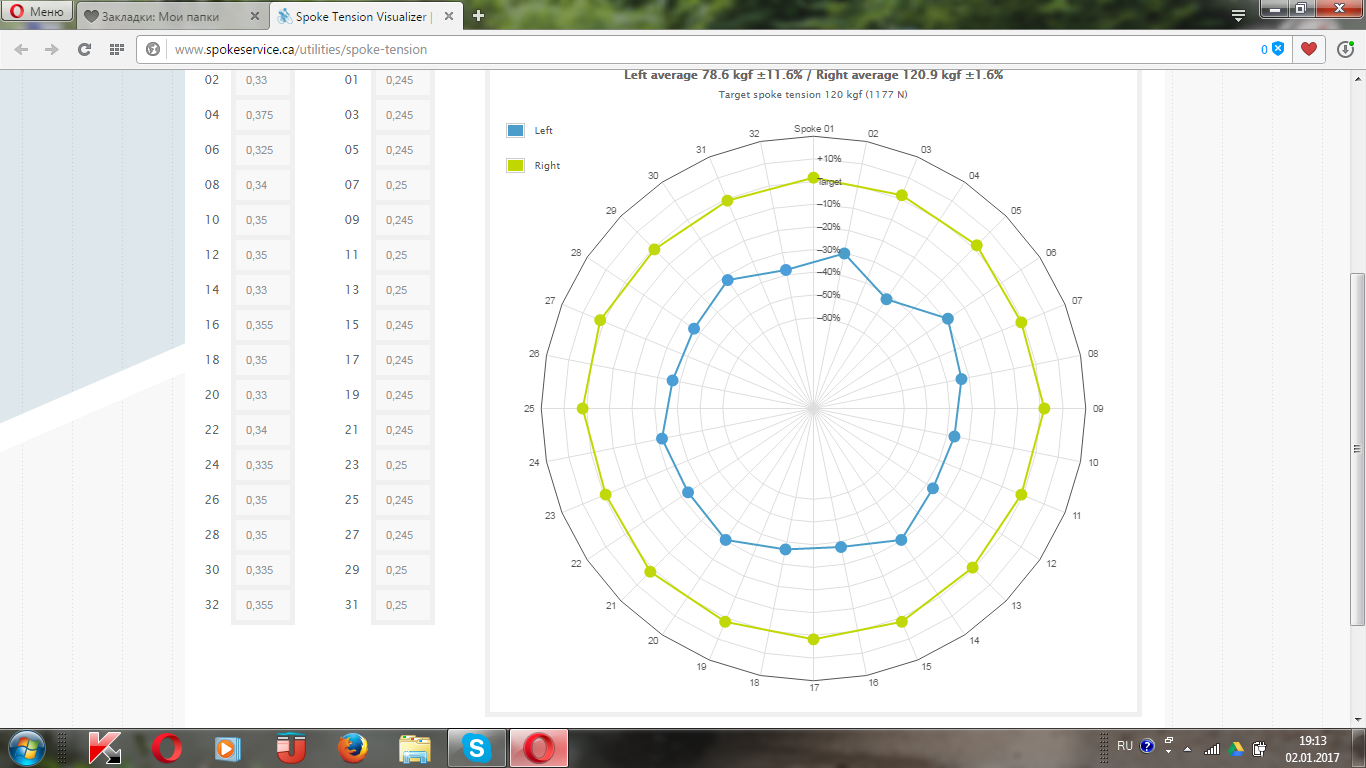
Task: Open a new tab with the plus button
Action: click(478, 16)
